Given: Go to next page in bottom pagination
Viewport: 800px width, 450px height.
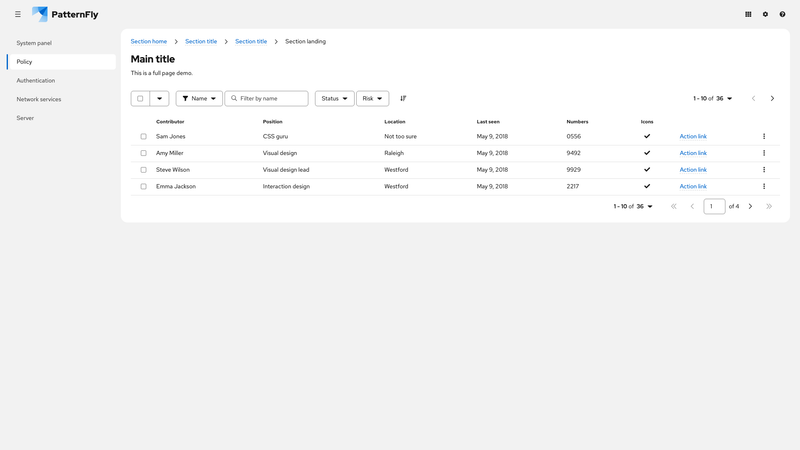Looking at the screenshot, I should point(750,206).
